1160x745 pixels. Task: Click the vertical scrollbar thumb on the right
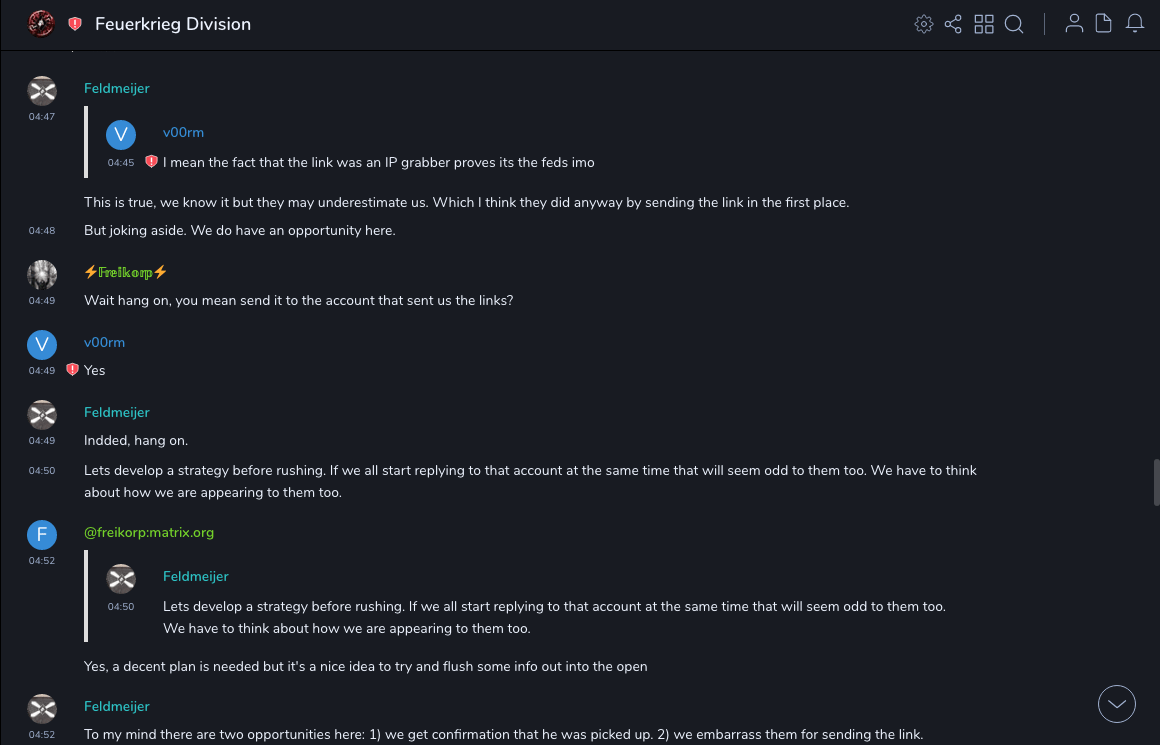(x=1155, y=476)
